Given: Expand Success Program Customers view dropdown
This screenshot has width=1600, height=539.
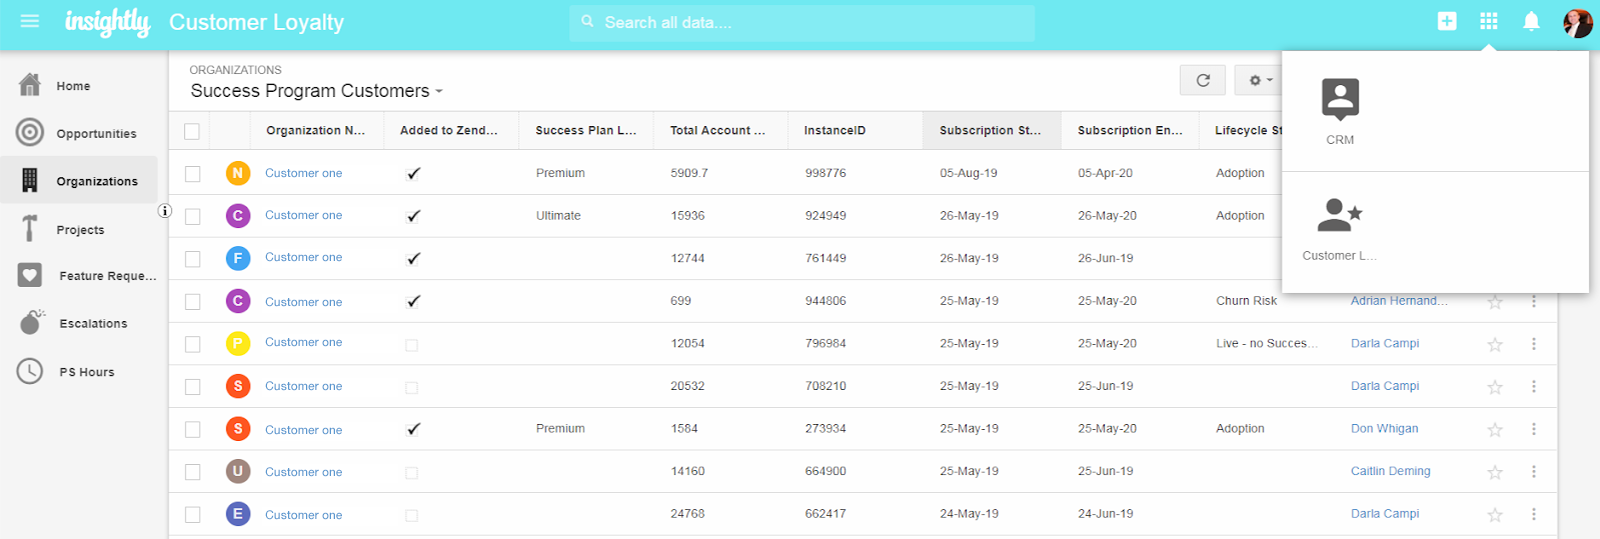Looking at the screenshot, I should tap(438, 92).
